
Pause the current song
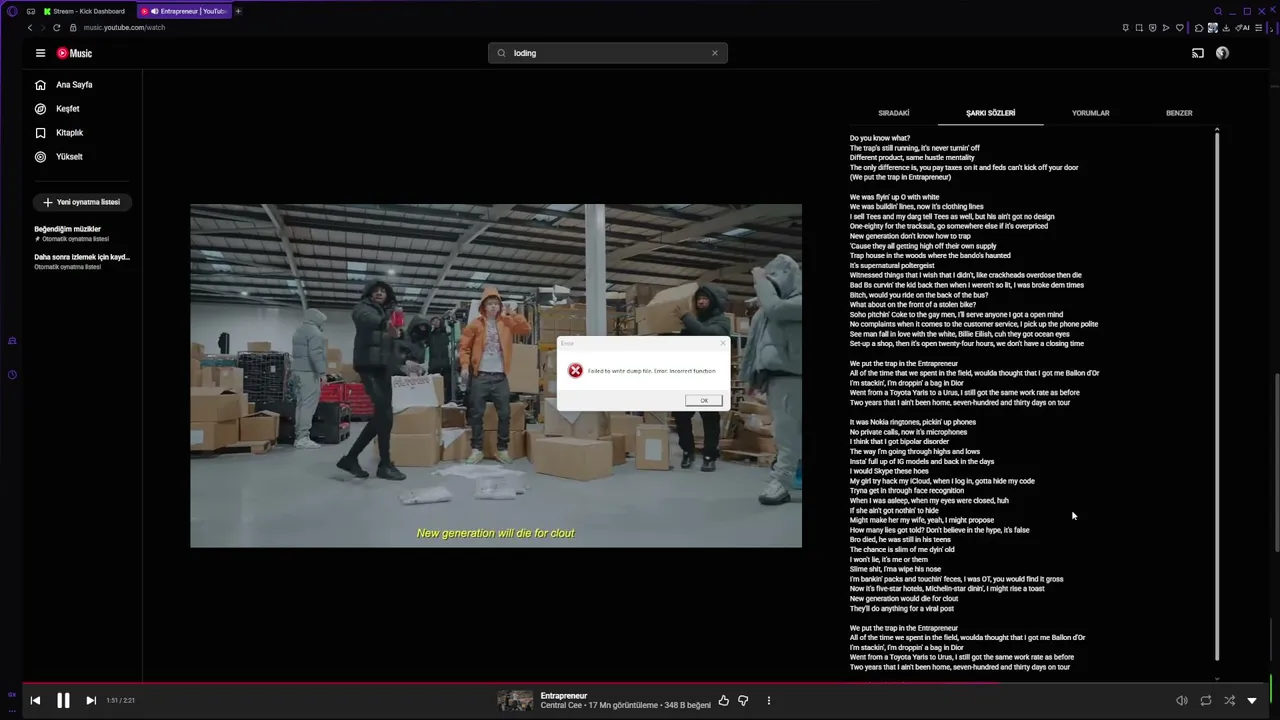(x=63, y=701)
